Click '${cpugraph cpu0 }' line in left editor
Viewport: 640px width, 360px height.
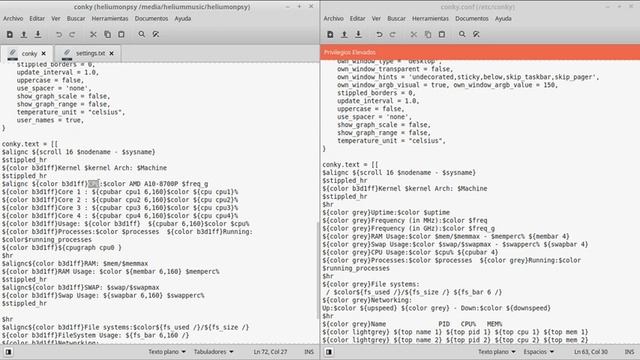point(62,247)
